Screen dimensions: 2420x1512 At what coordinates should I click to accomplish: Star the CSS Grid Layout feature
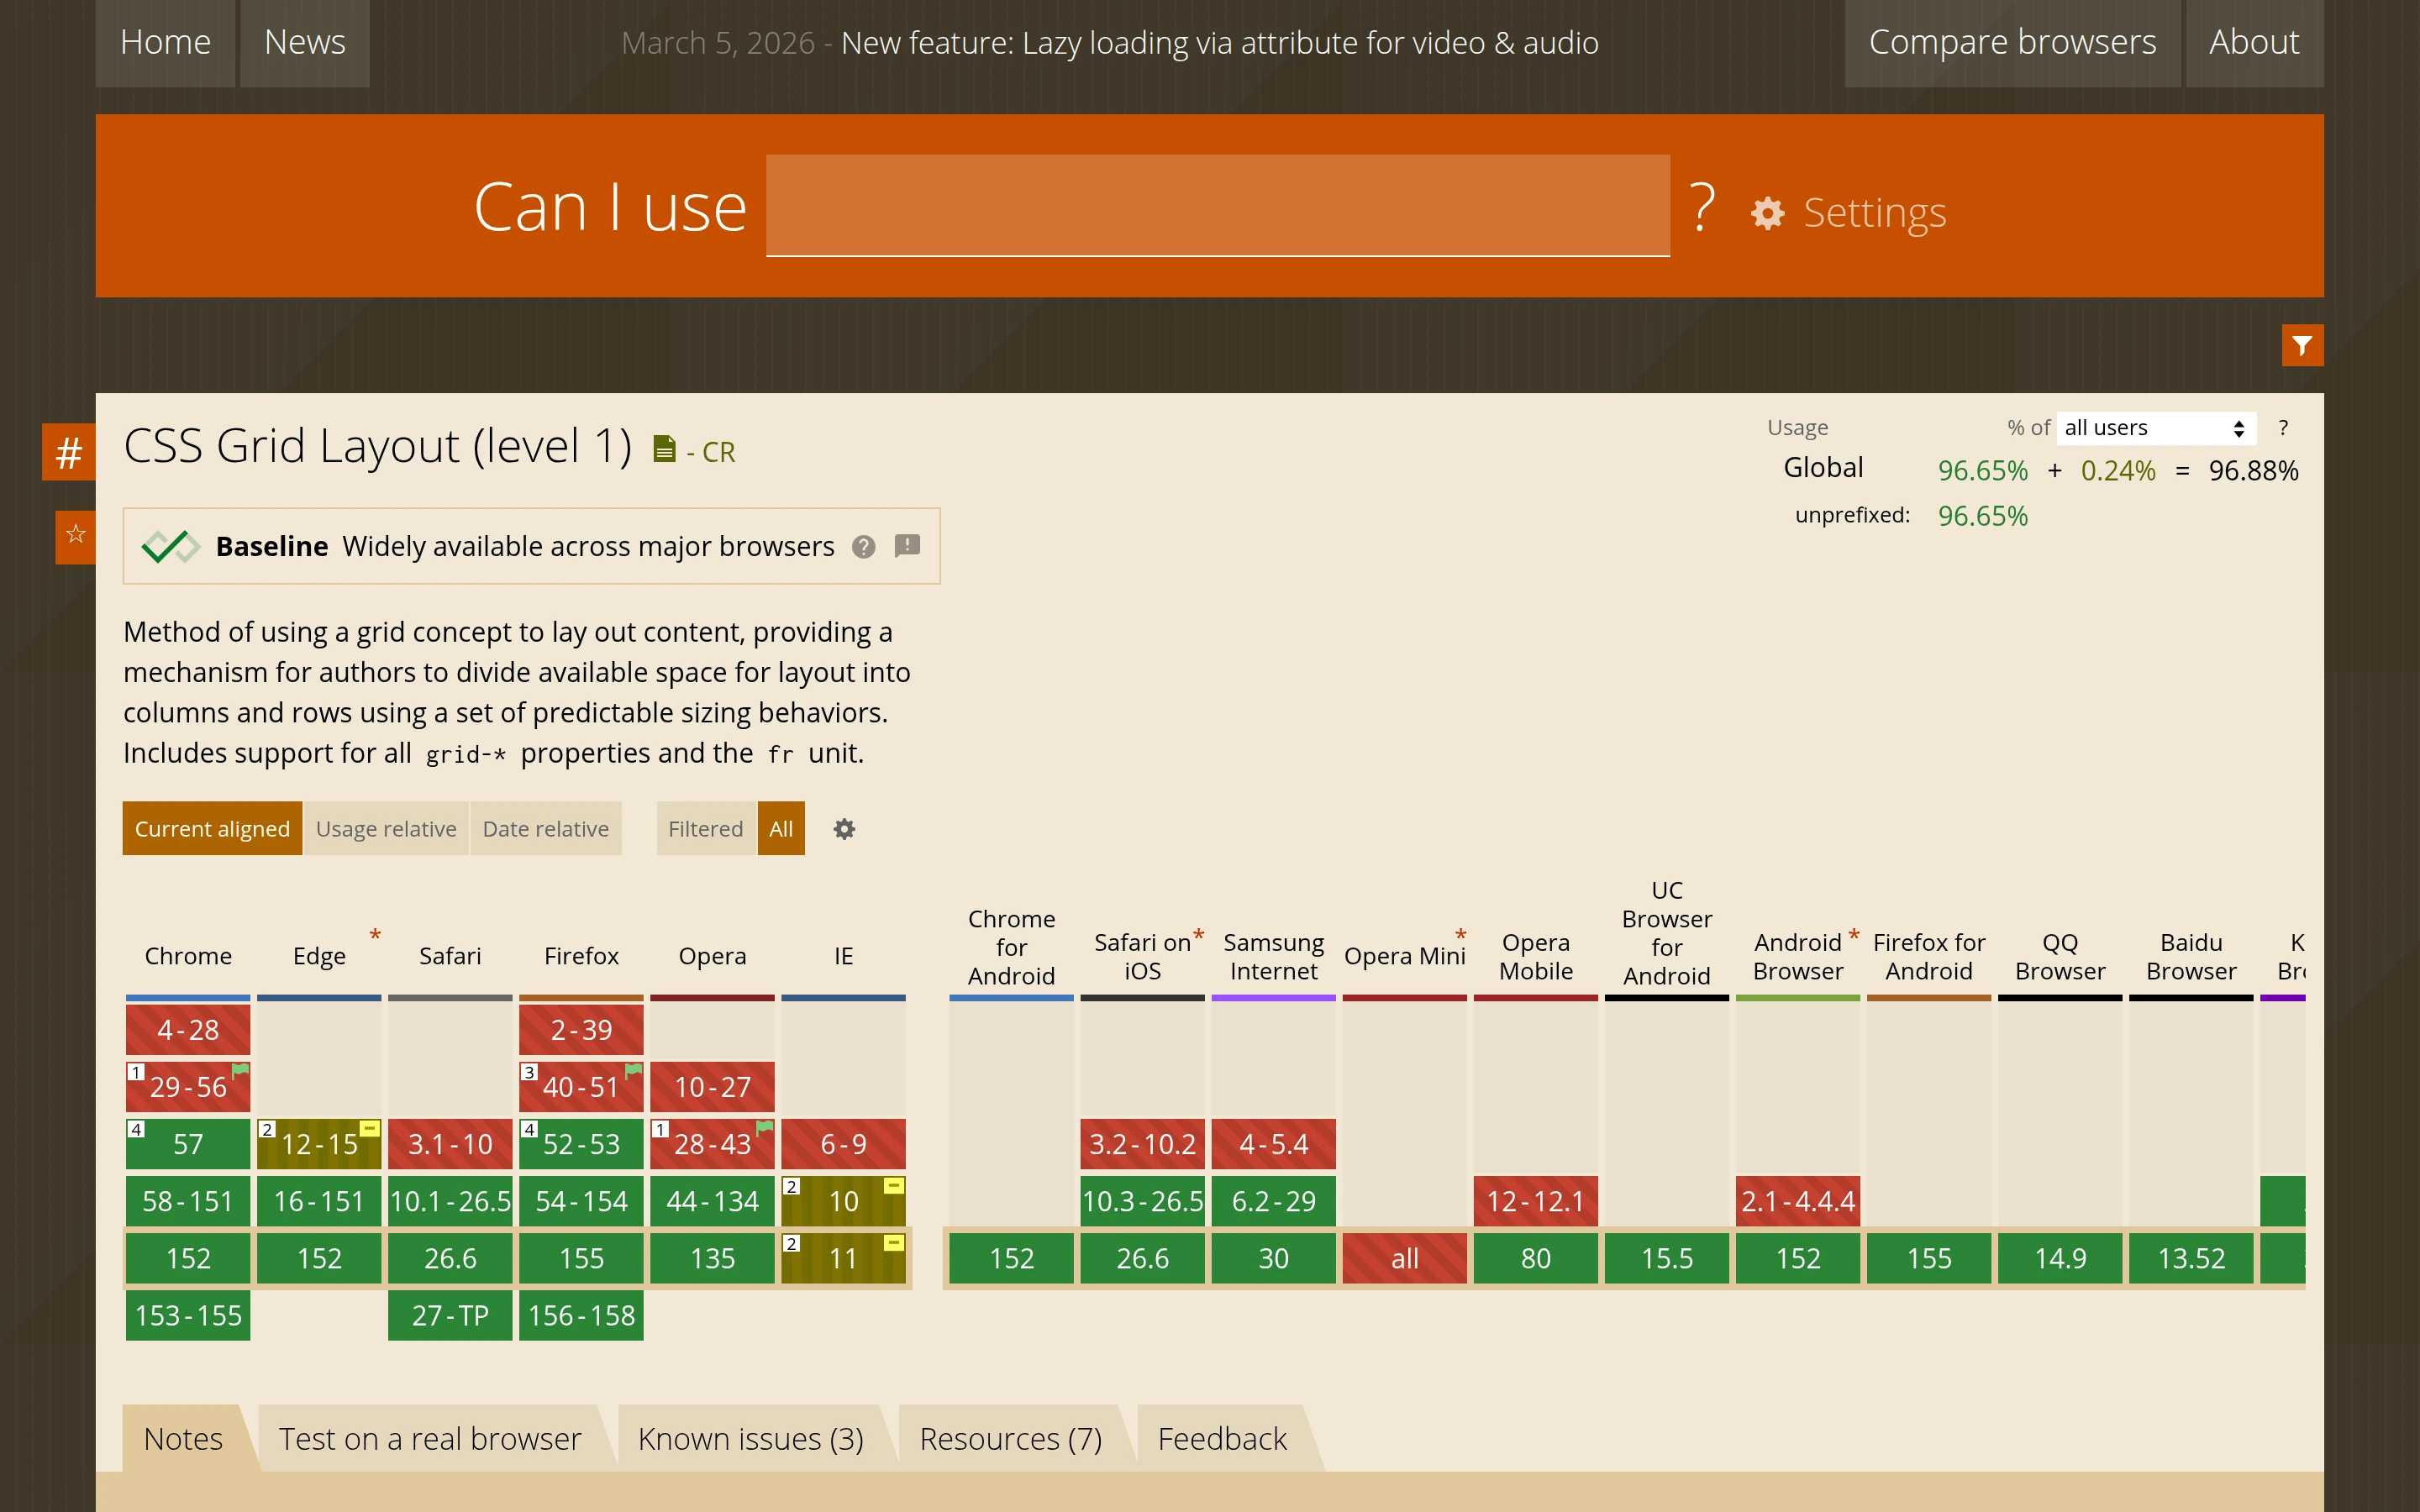pyautogui.click(x=75, y=535)
